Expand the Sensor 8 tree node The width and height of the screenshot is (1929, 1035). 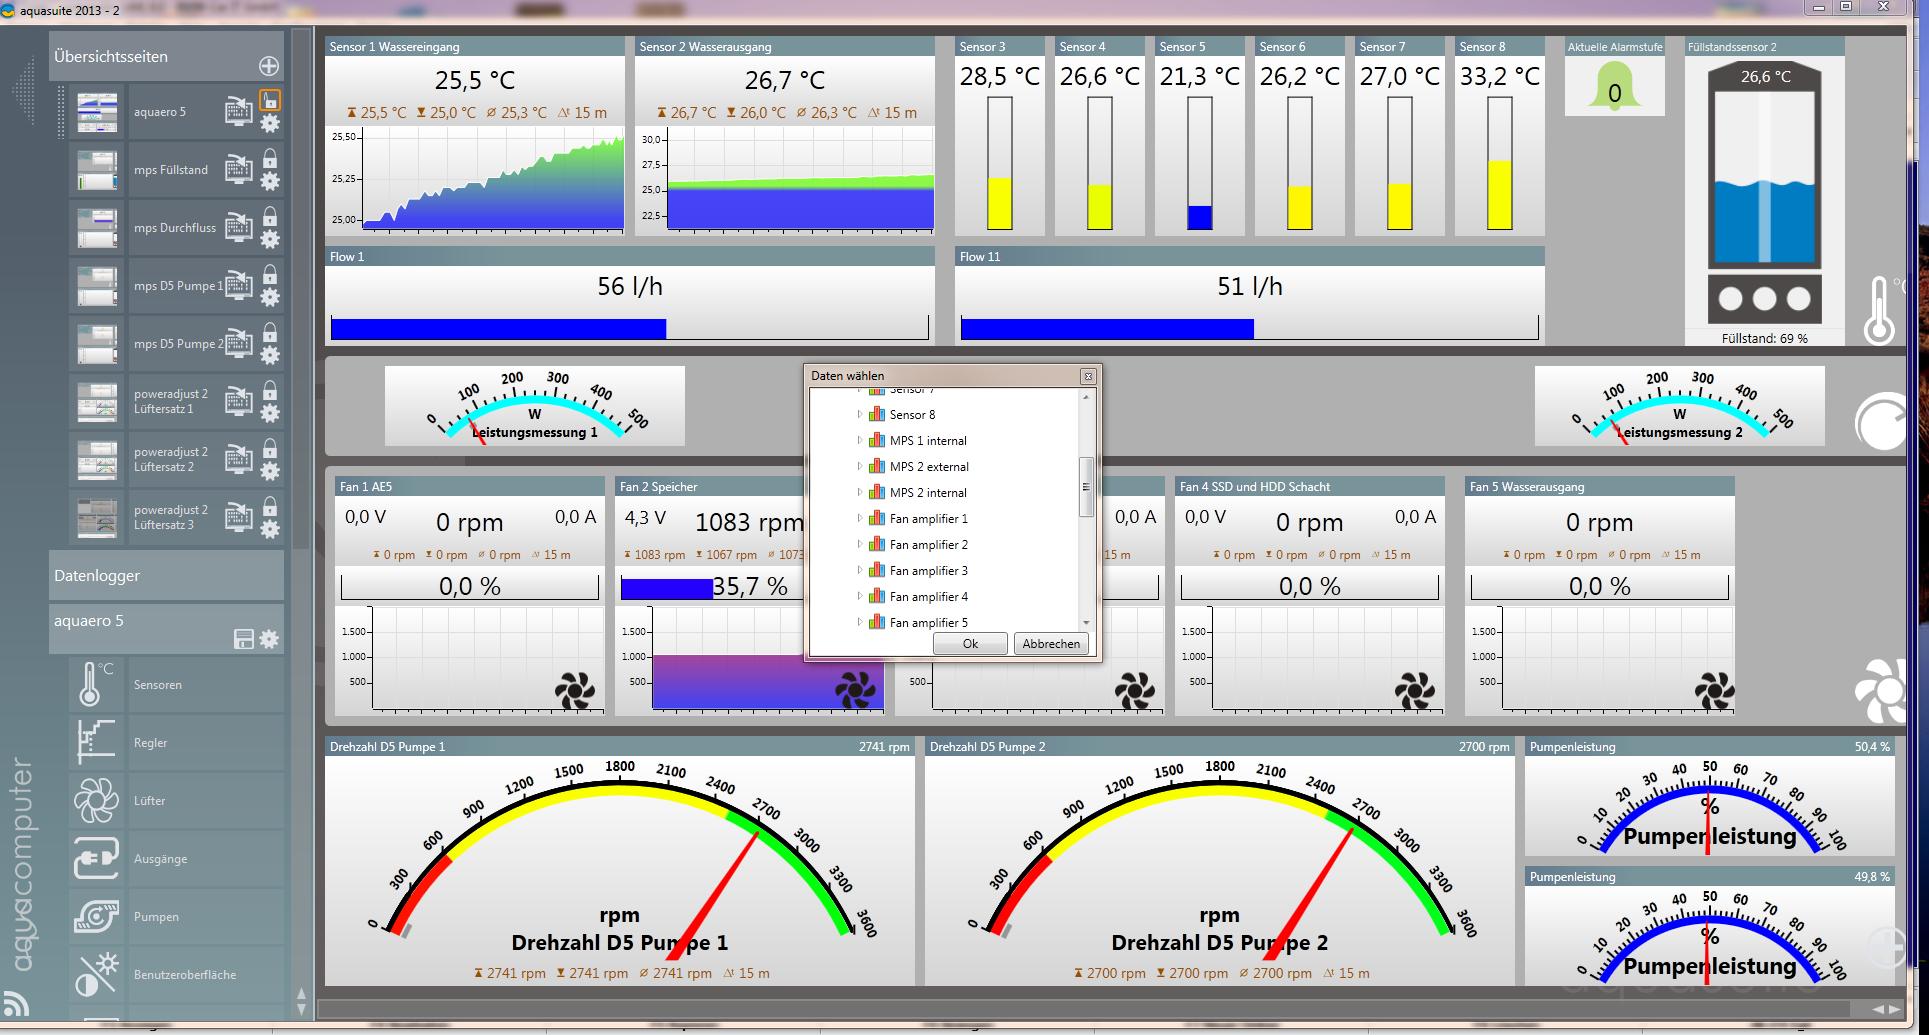859,414
